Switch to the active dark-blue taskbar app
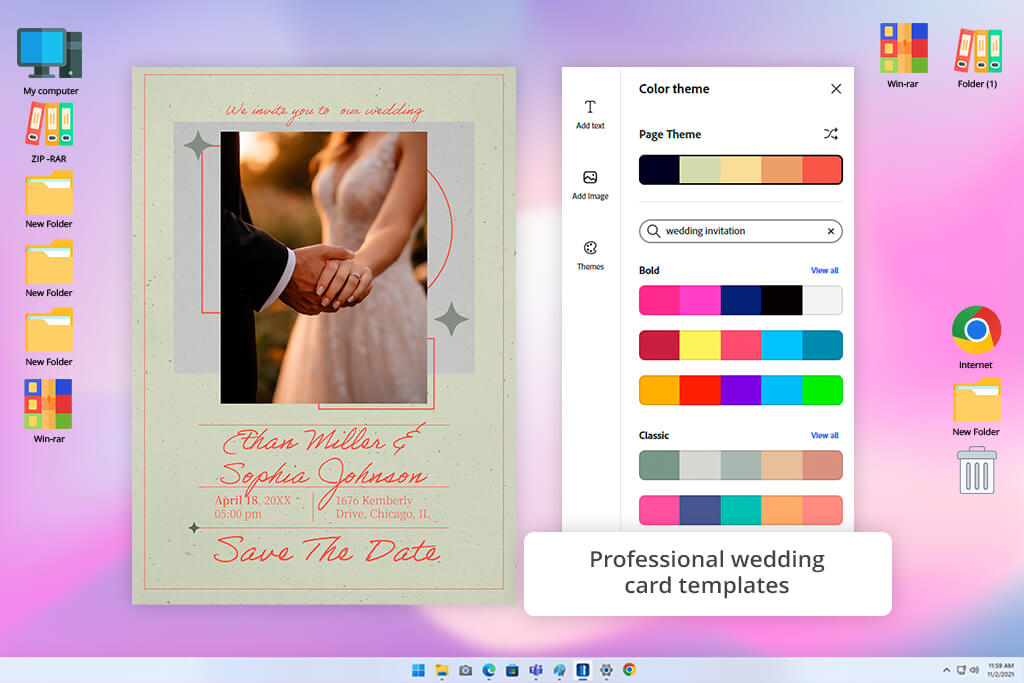The height and width of the screenshot is (683, 1024). 583,670
